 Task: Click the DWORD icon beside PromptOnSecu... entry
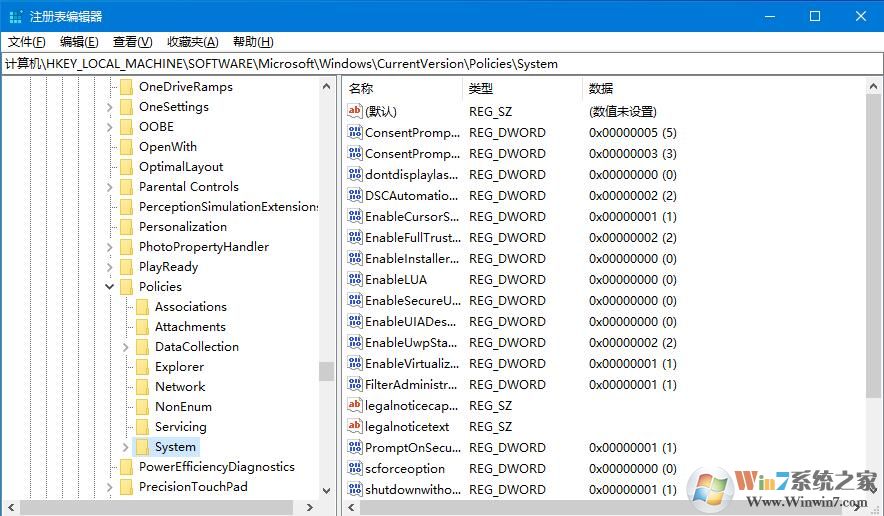pyautogui.click(x=355, y=447)
